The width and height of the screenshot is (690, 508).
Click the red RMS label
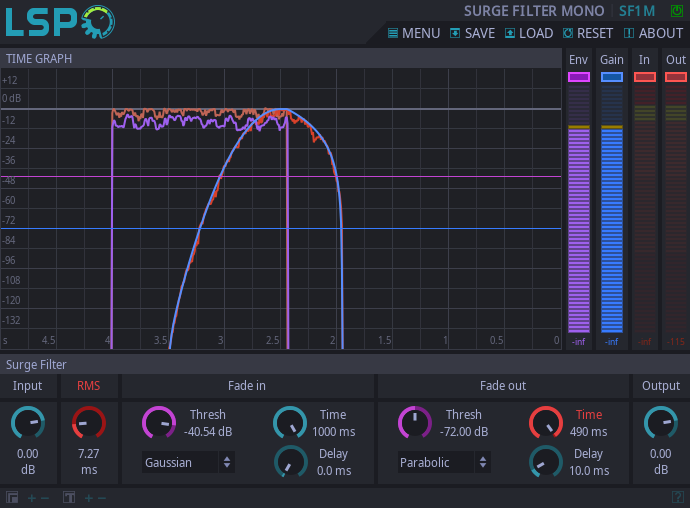click(88, 386)
